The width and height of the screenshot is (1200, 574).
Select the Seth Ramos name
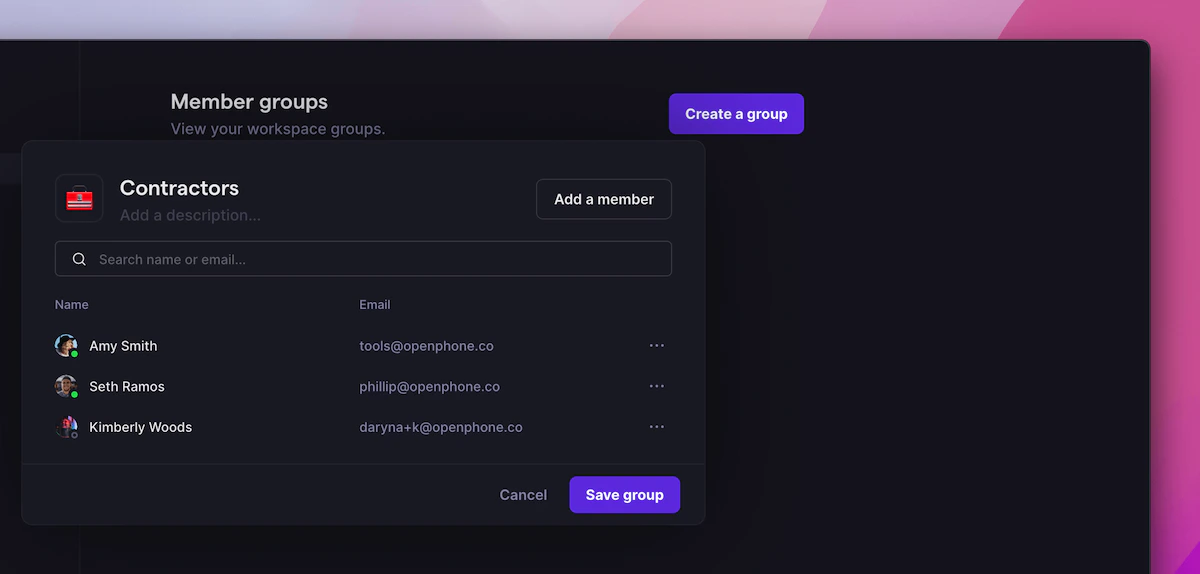point(127,386)
